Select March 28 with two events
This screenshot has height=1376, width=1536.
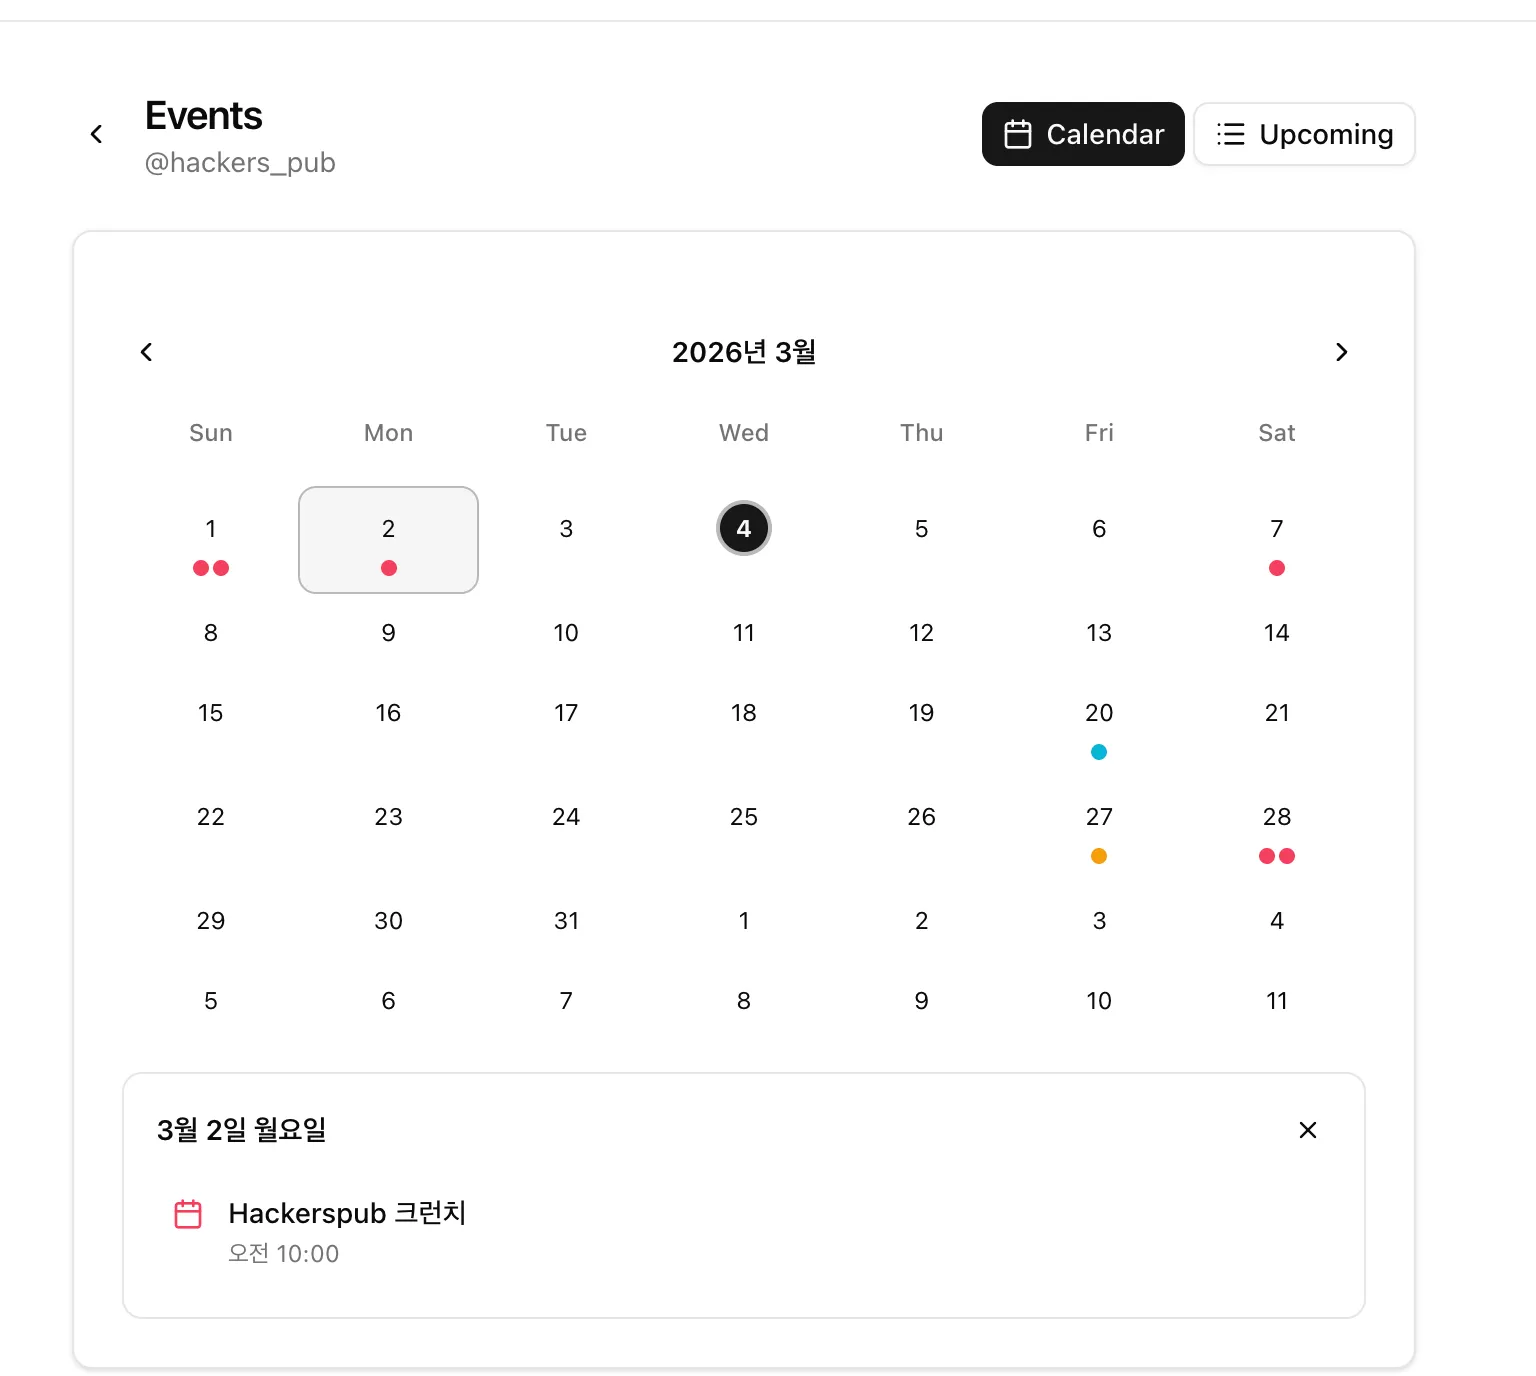click(x=1277, y=828)
